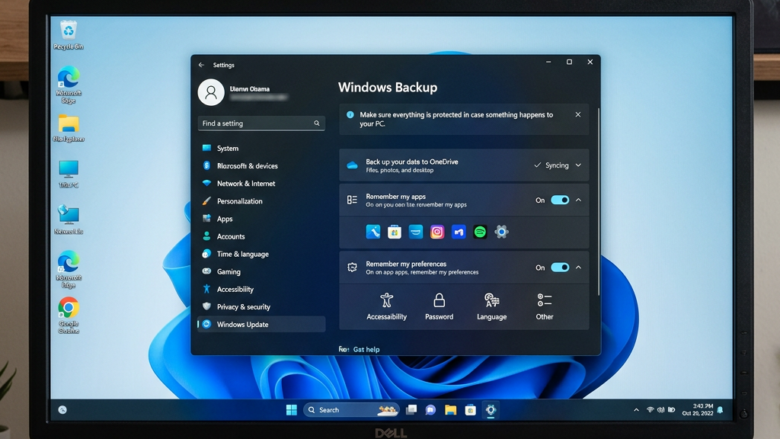Viewport: 780px width, 439px height.
Task: Click the Prime Video app icon
Action: tap(415, 232)
